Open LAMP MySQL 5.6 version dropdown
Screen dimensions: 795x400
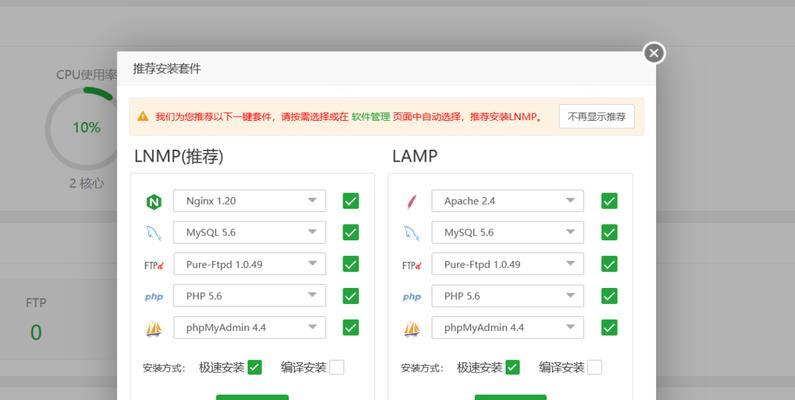point(508,232)
